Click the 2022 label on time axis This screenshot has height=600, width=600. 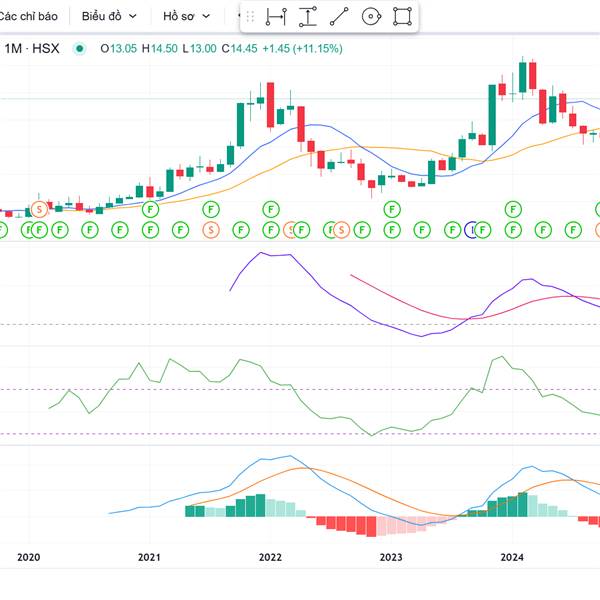270,557
